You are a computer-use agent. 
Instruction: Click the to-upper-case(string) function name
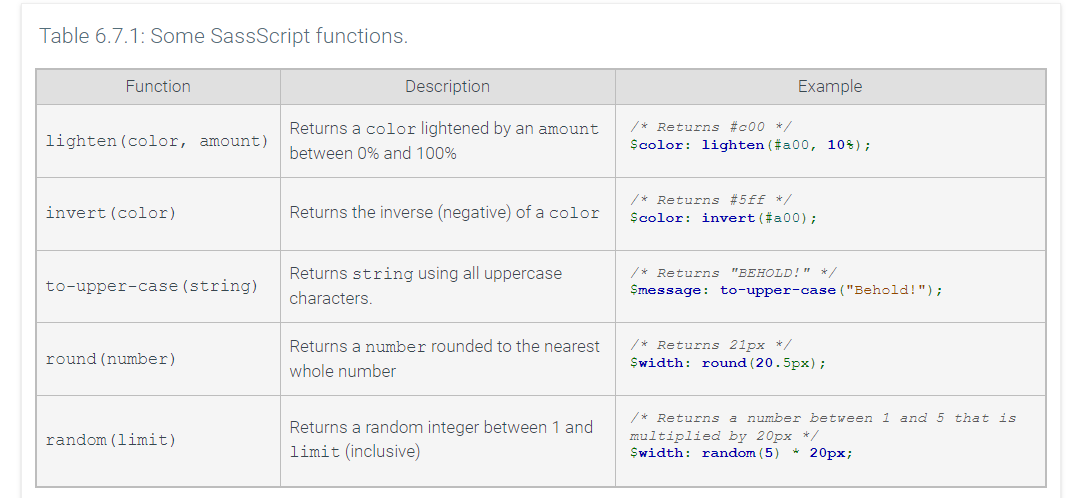151,286
